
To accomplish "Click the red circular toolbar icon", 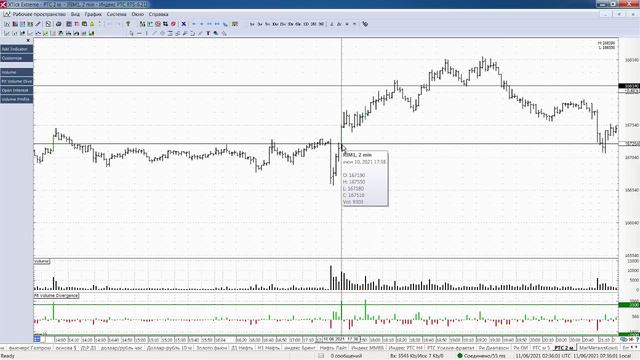I will [173, 24].
